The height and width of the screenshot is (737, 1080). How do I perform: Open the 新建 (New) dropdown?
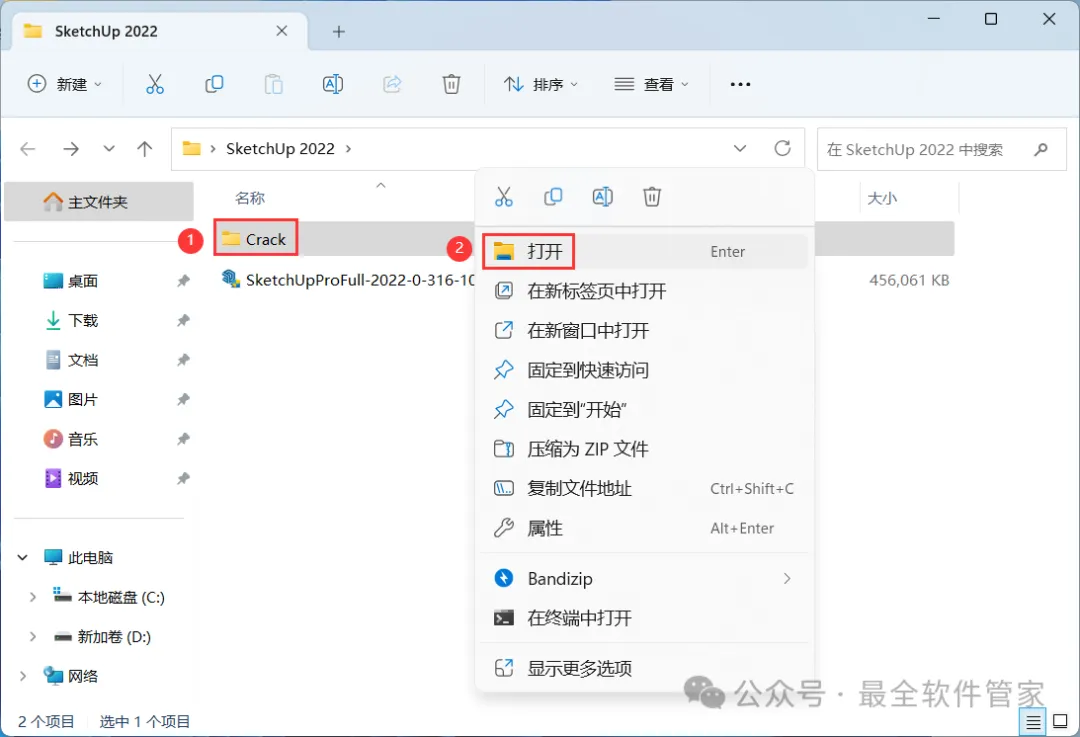click(64, 84)
